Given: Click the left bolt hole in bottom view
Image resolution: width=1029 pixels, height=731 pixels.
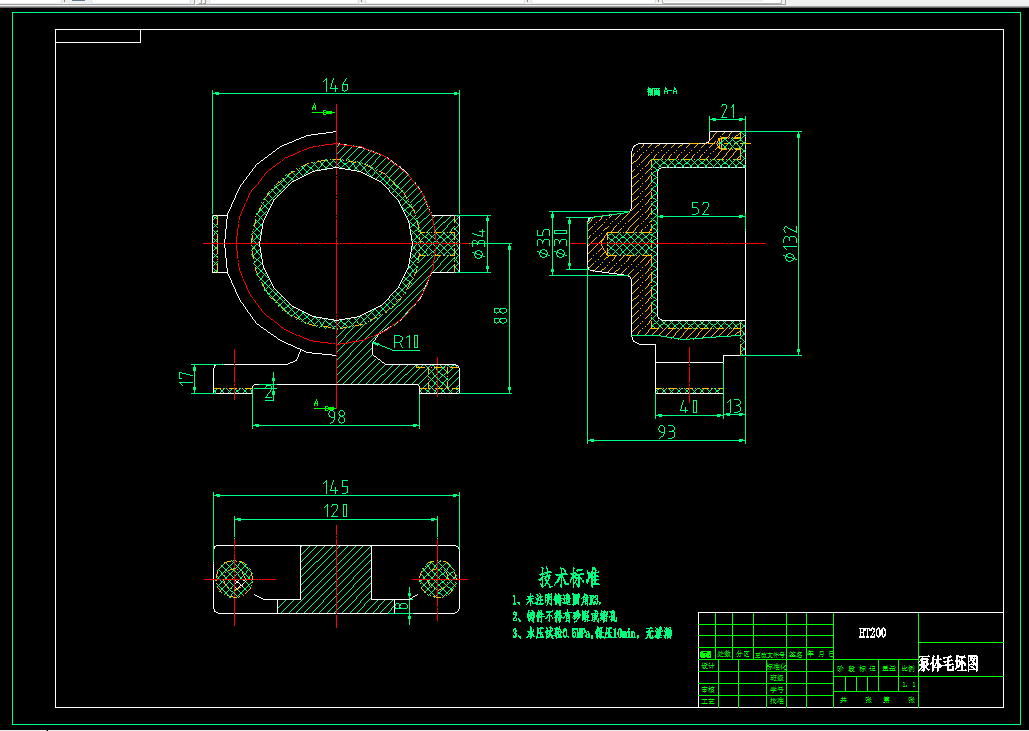Looking at the screenshot, I should 234,579.
